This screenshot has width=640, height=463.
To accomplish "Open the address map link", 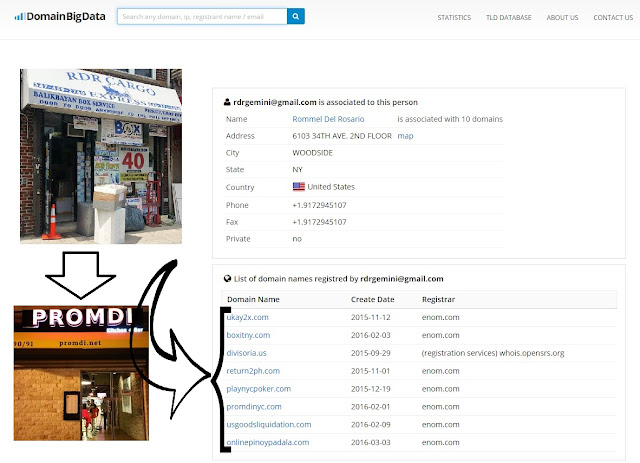I will [405, 136].
